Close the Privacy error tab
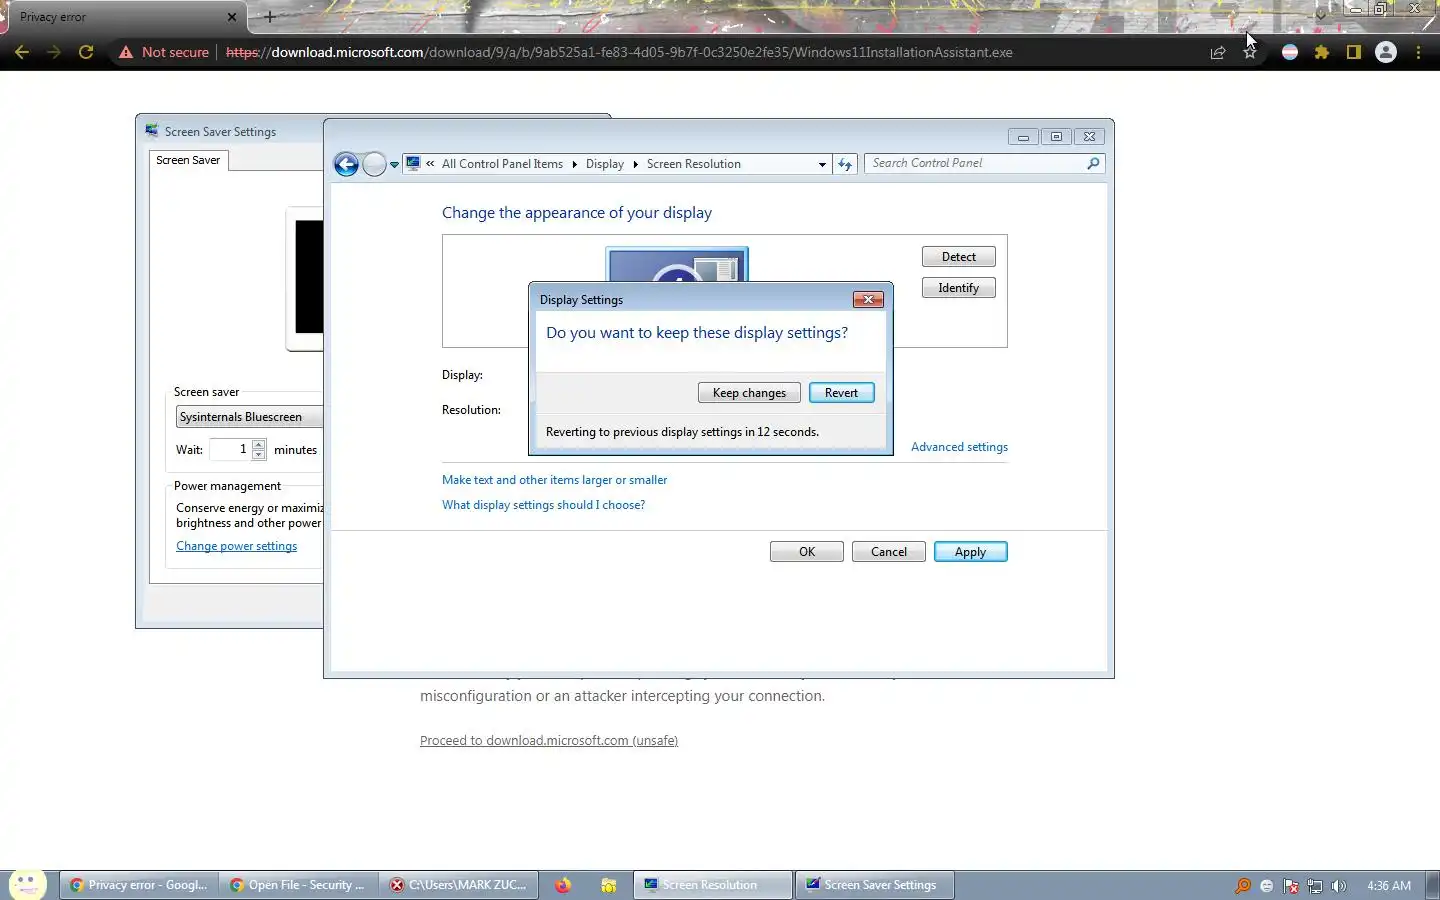Viewport: 1440px width, 900px height. click(232, 17)
